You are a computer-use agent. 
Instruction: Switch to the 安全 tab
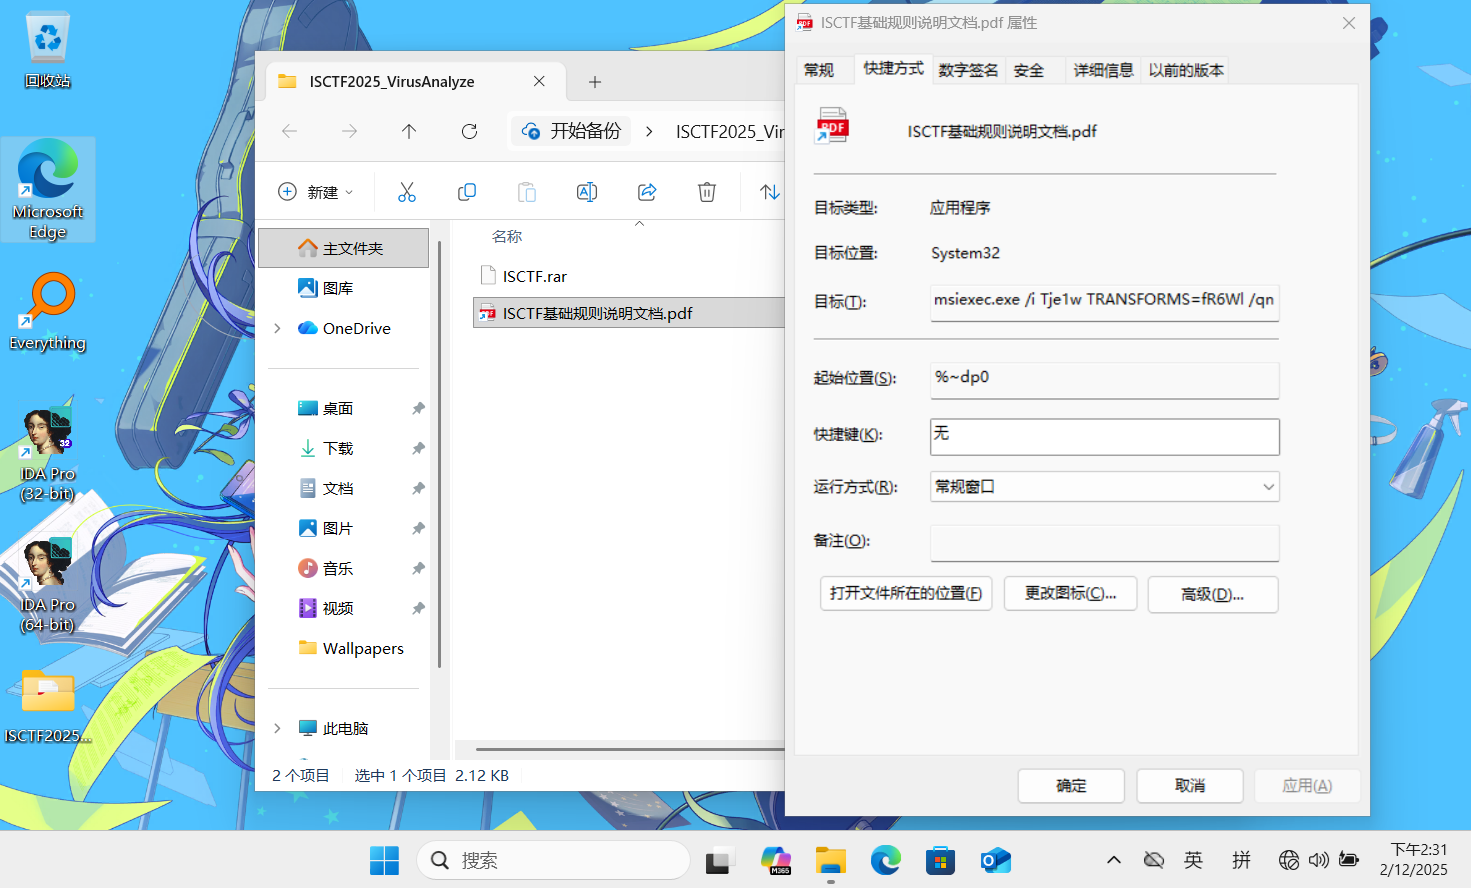pos(1029,70)
